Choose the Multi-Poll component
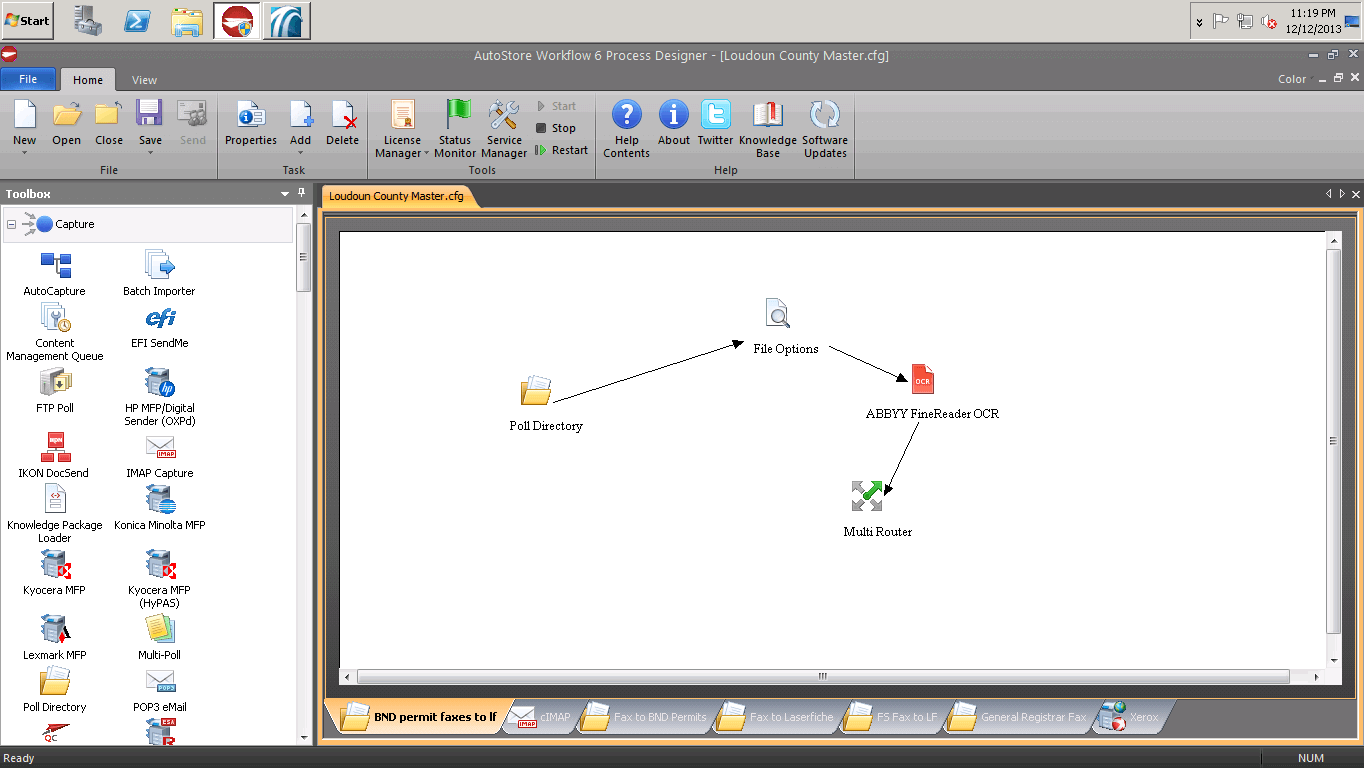 pyautogui.click(x=160, y=638)
